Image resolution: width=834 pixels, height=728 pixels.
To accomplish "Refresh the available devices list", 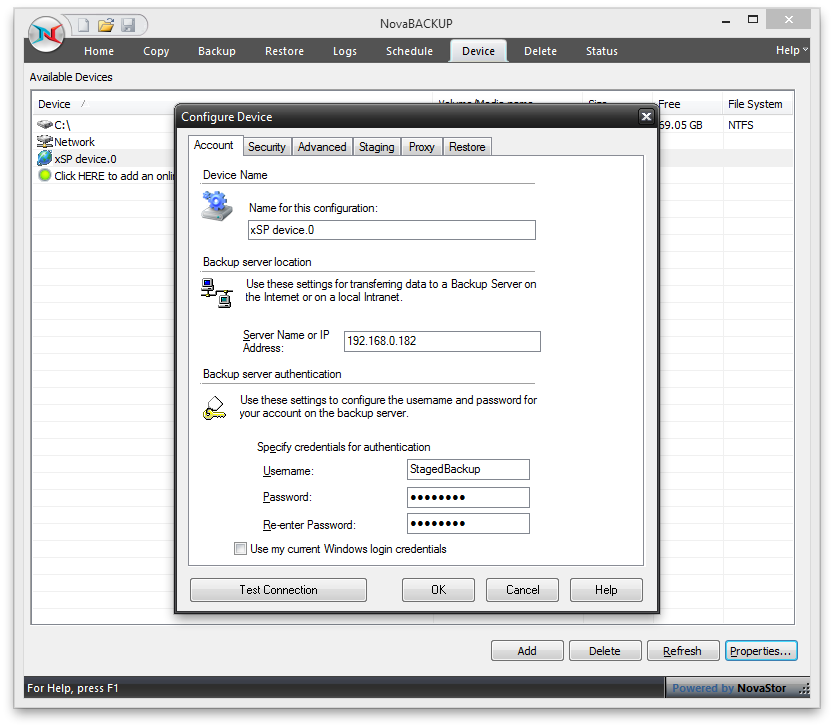I will tap(683, 650).
